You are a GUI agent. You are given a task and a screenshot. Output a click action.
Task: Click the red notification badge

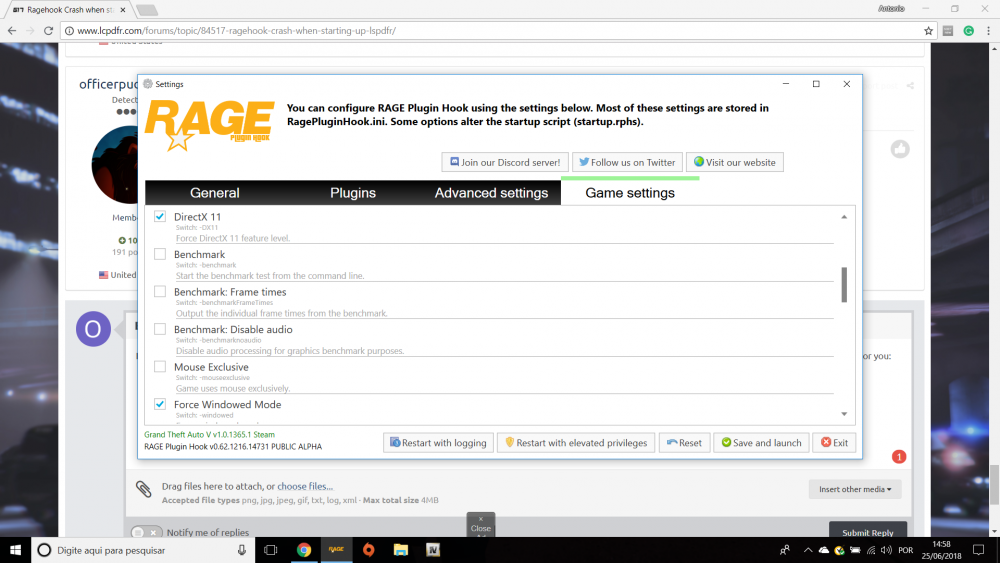(899, 457)
